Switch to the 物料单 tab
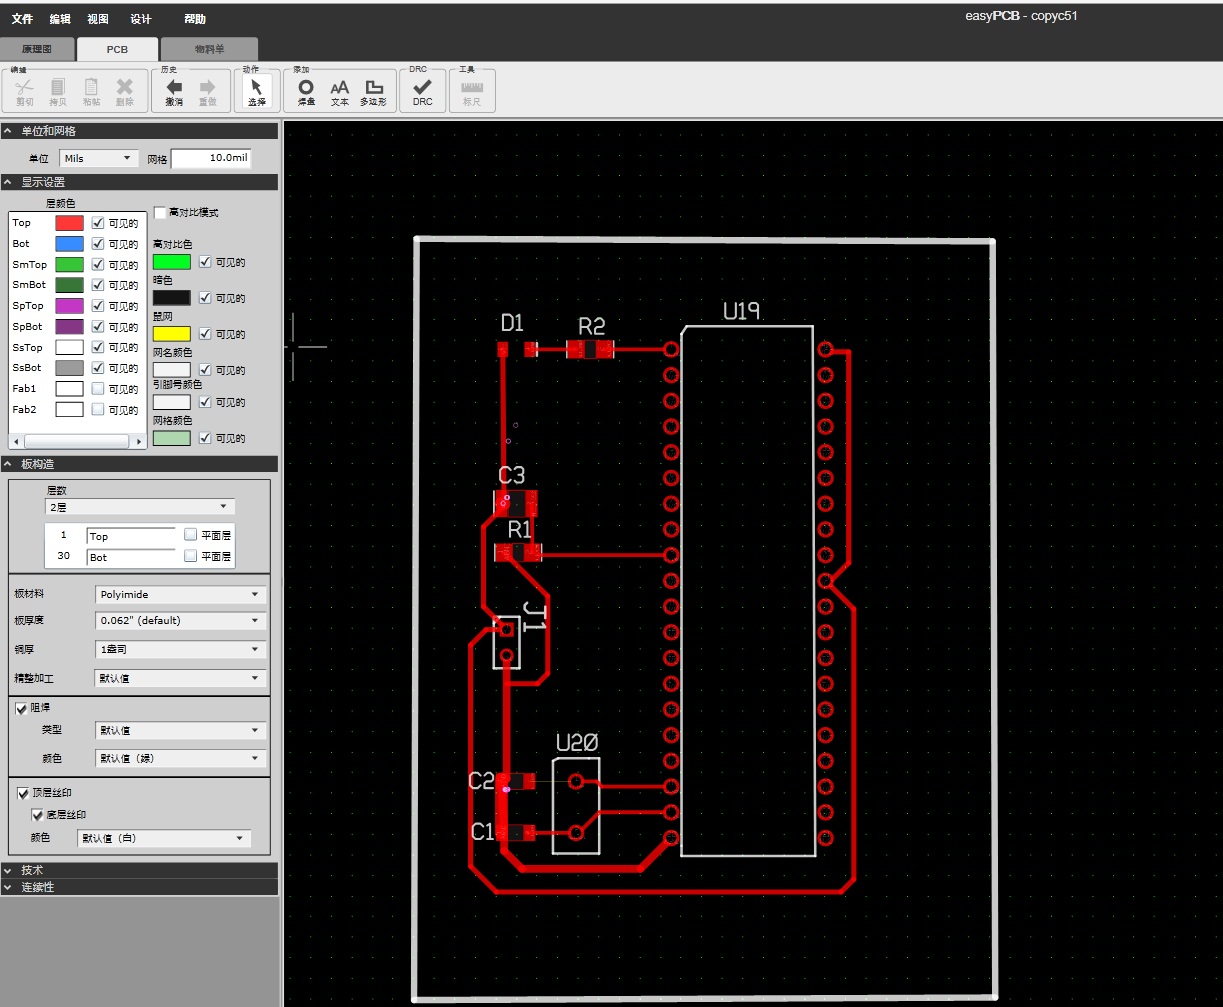 [x=209, y=49]
